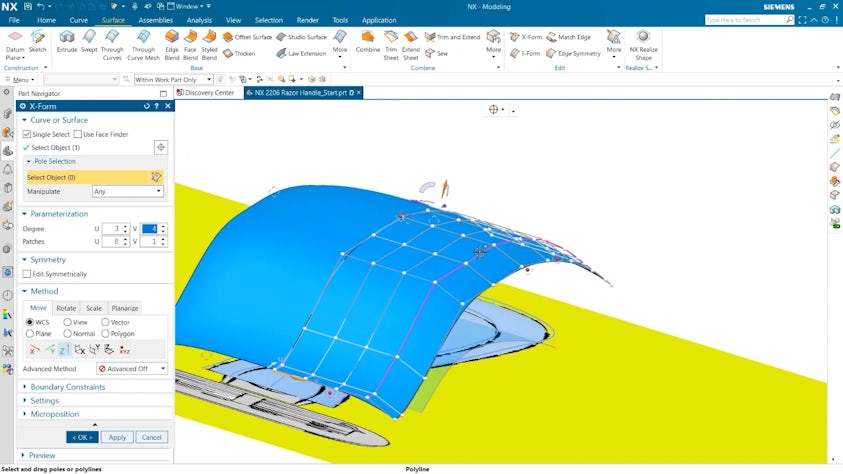This screenshot has width=843, height=474.
Task: Launch NX Realize Shape
Action: [x=643, y=45]
